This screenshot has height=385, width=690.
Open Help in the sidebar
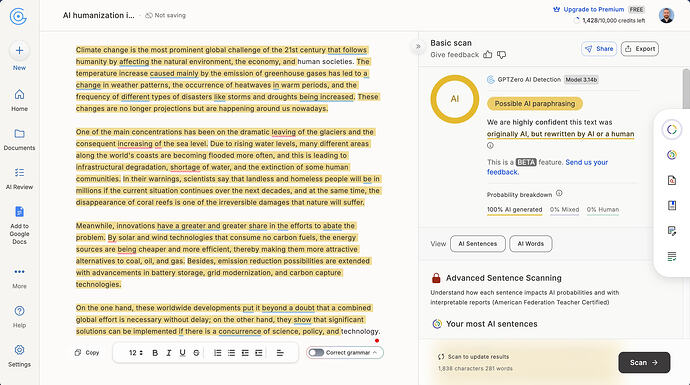19,317
